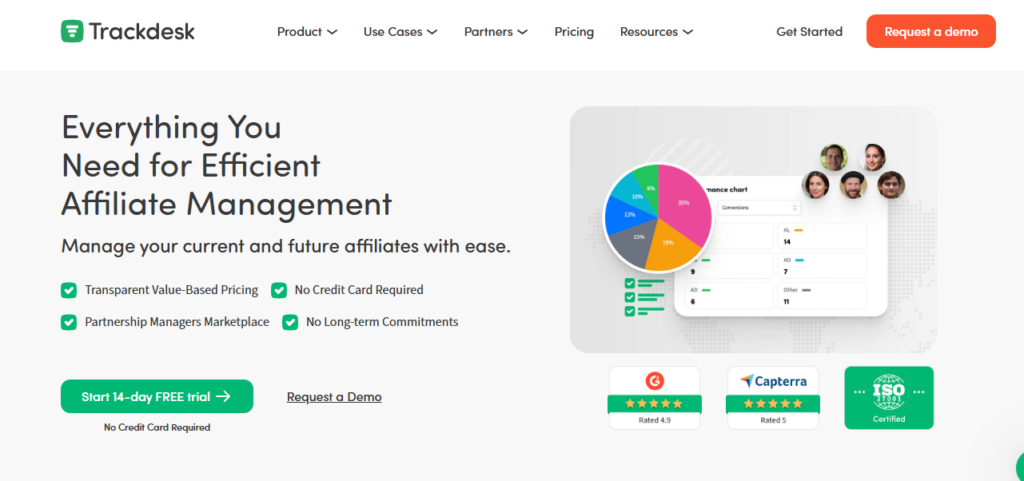This screenshot has width=1024, height=481.
Task: Click the Trackdesk logo icon
Action: click(x=72, y=31)
